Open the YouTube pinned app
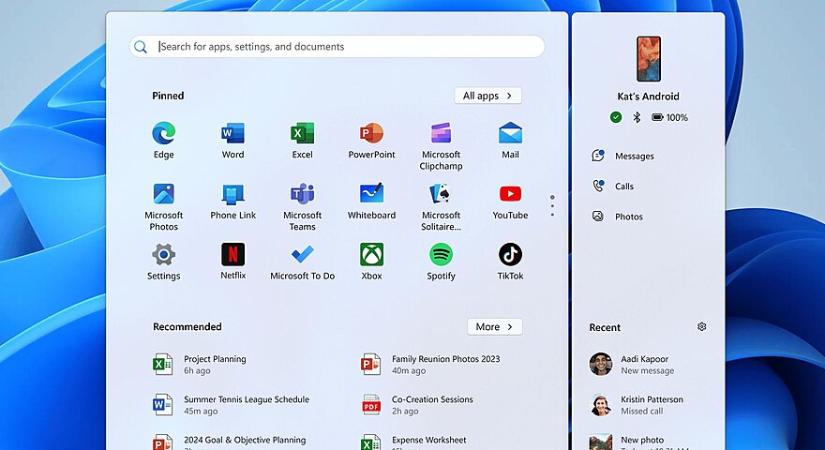The image size is (825, 450). pyautogui.click(x=510, y=201)
